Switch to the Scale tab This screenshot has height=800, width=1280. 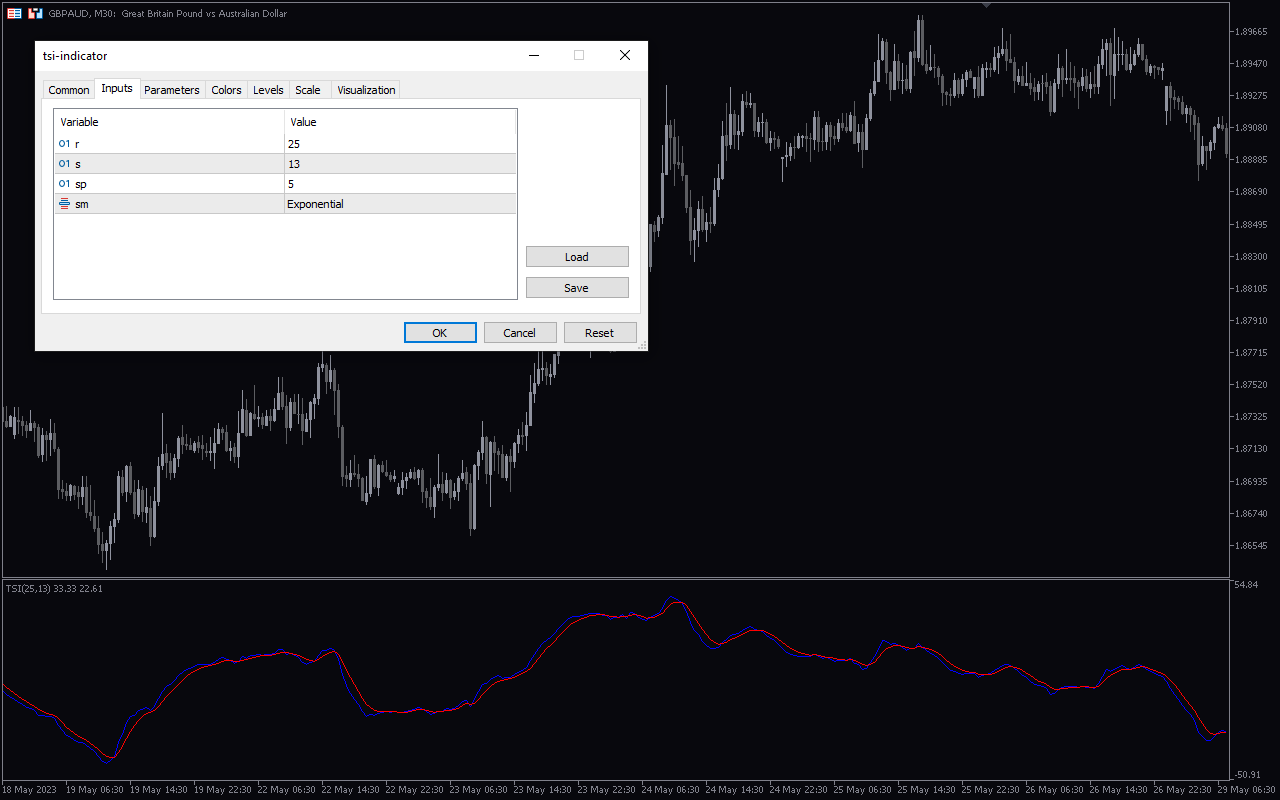click(308, 90)
